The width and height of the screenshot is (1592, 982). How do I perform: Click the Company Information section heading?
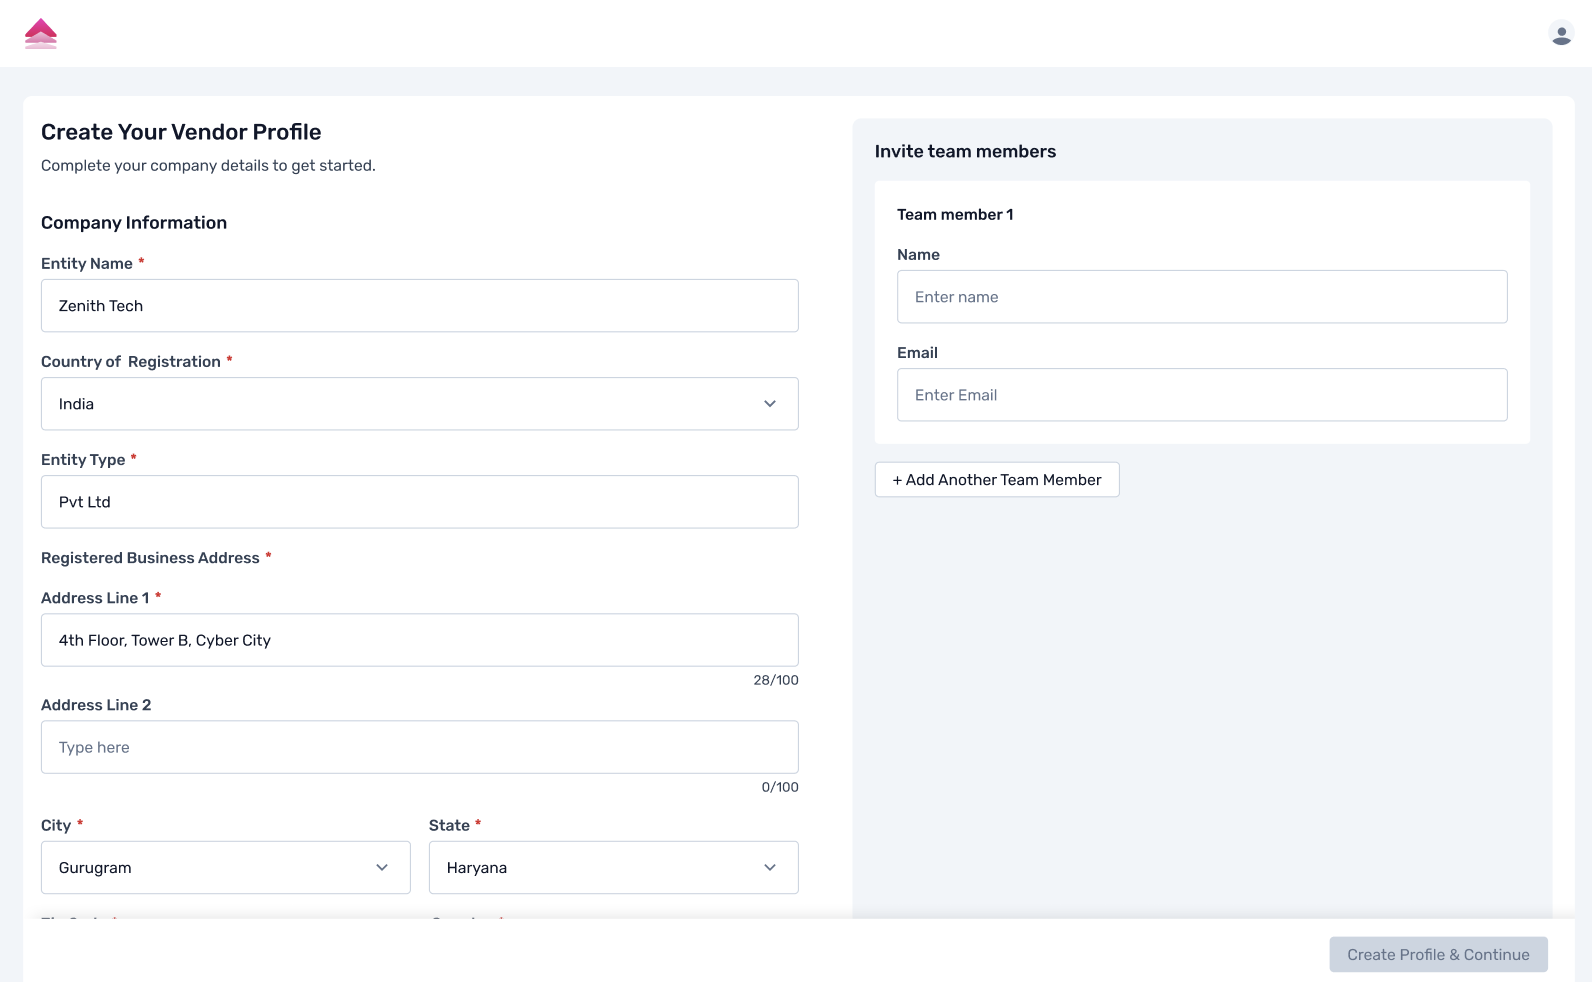[x=134, y=223]
